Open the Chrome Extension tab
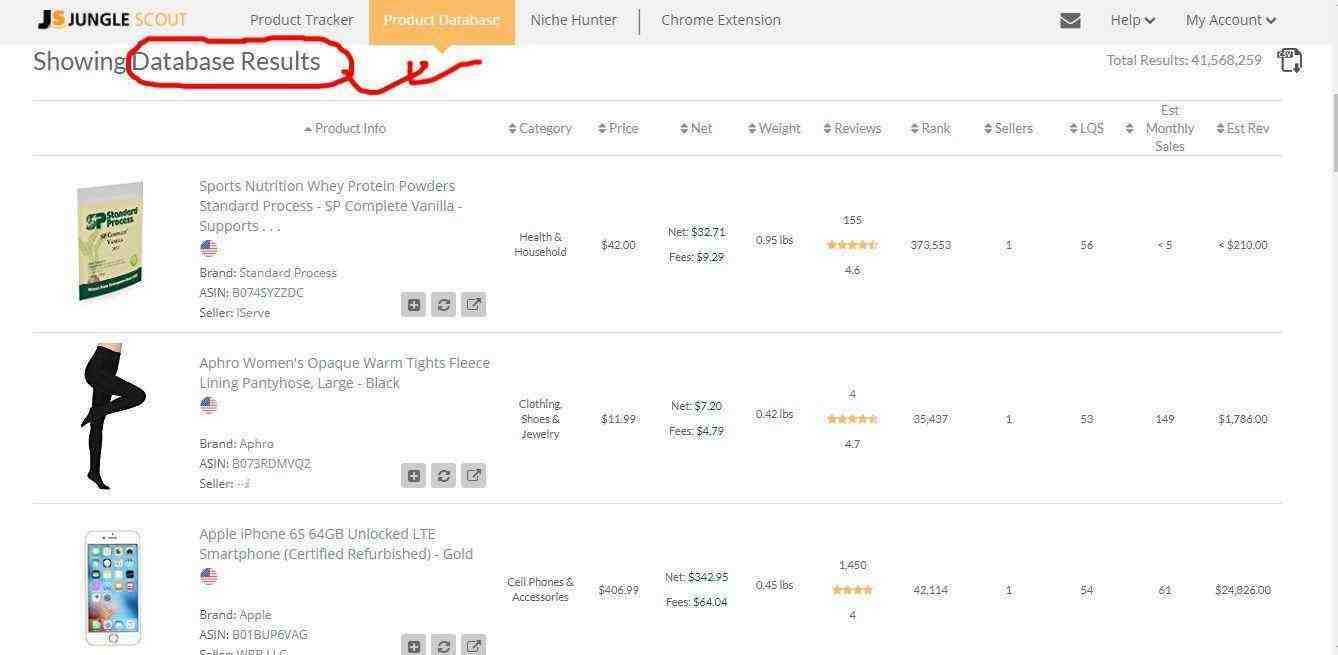 tap(721, 20)
